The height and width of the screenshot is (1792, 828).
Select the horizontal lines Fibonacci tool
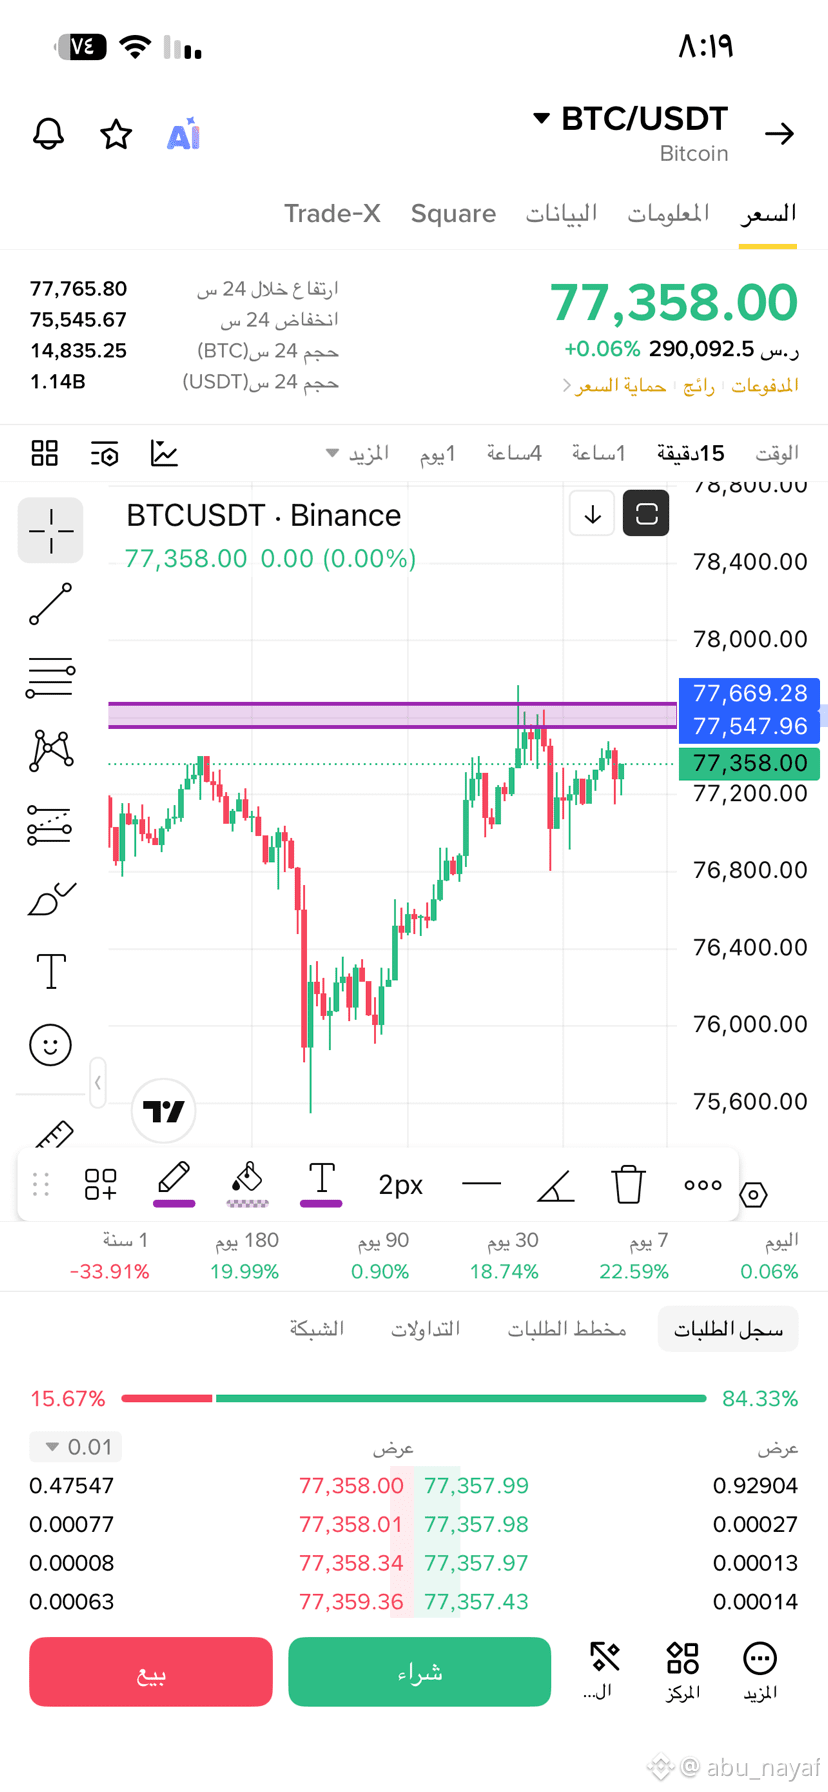click(x=51, y=677)
